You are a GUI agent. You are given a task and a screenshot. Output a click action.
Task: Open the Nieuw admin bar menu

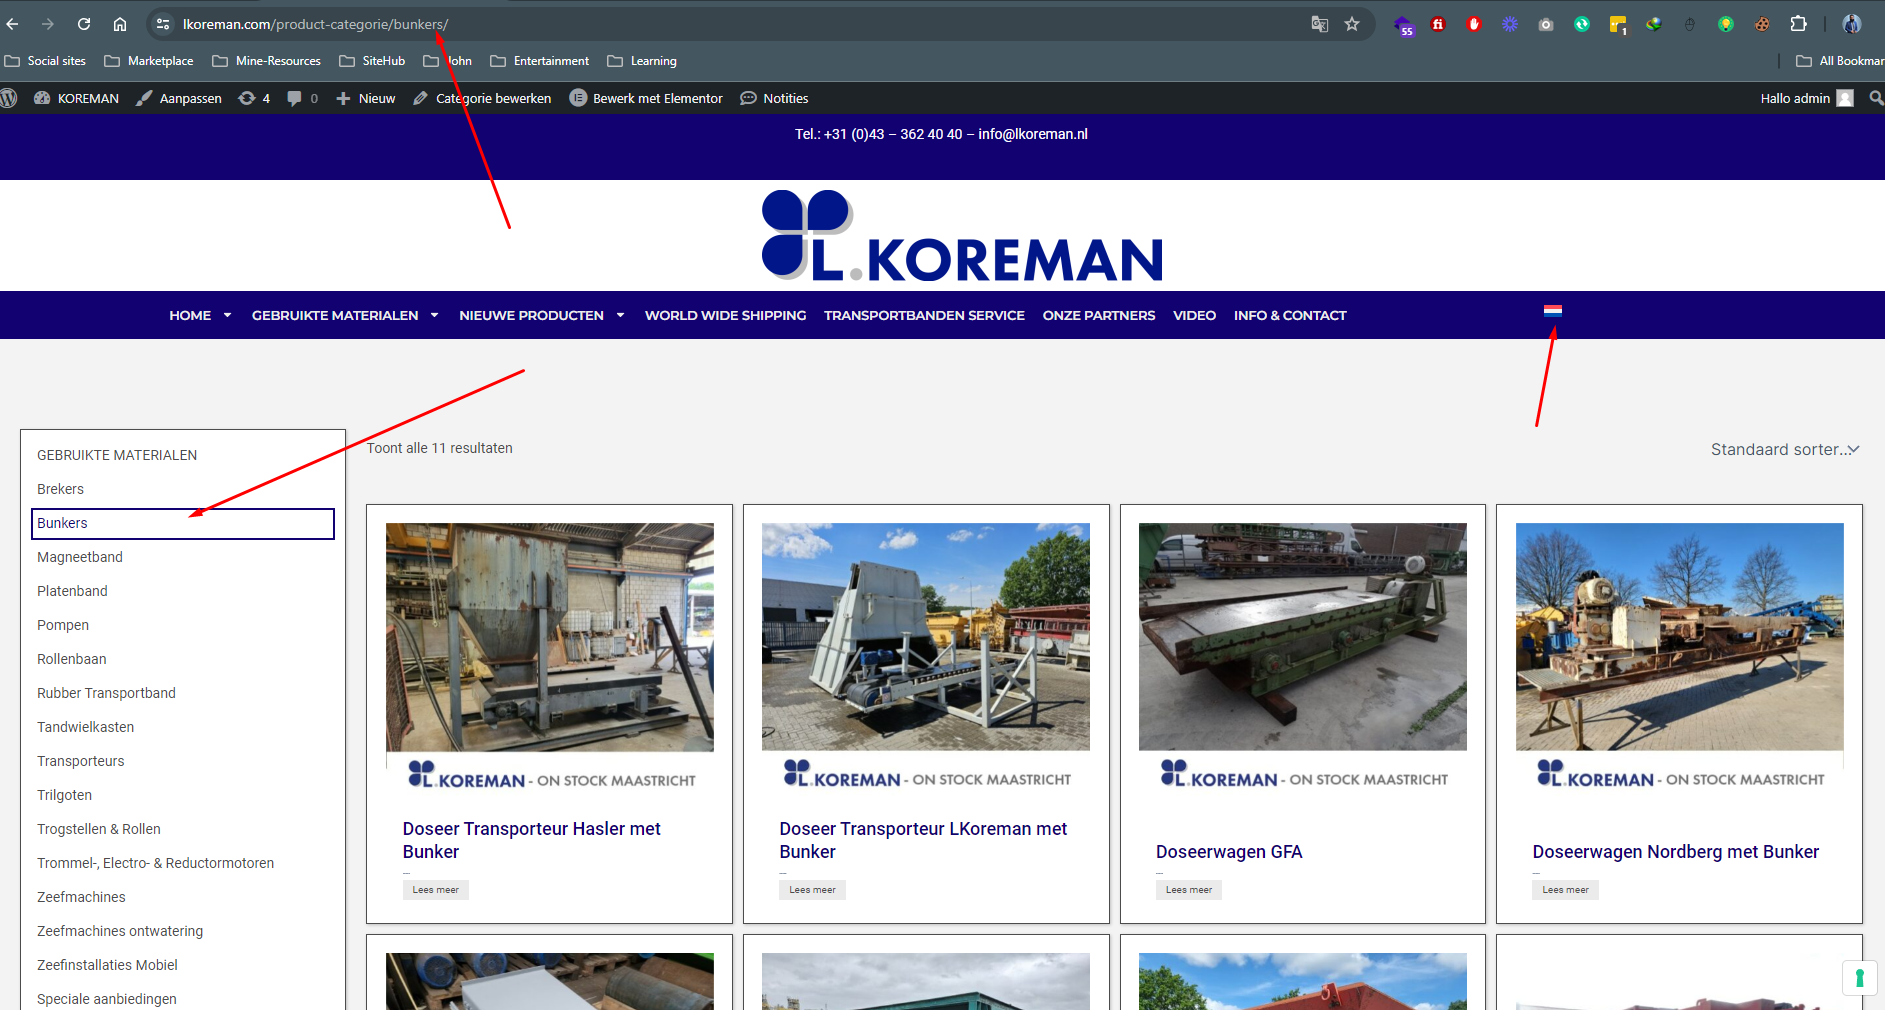click(x=366, y=98)
